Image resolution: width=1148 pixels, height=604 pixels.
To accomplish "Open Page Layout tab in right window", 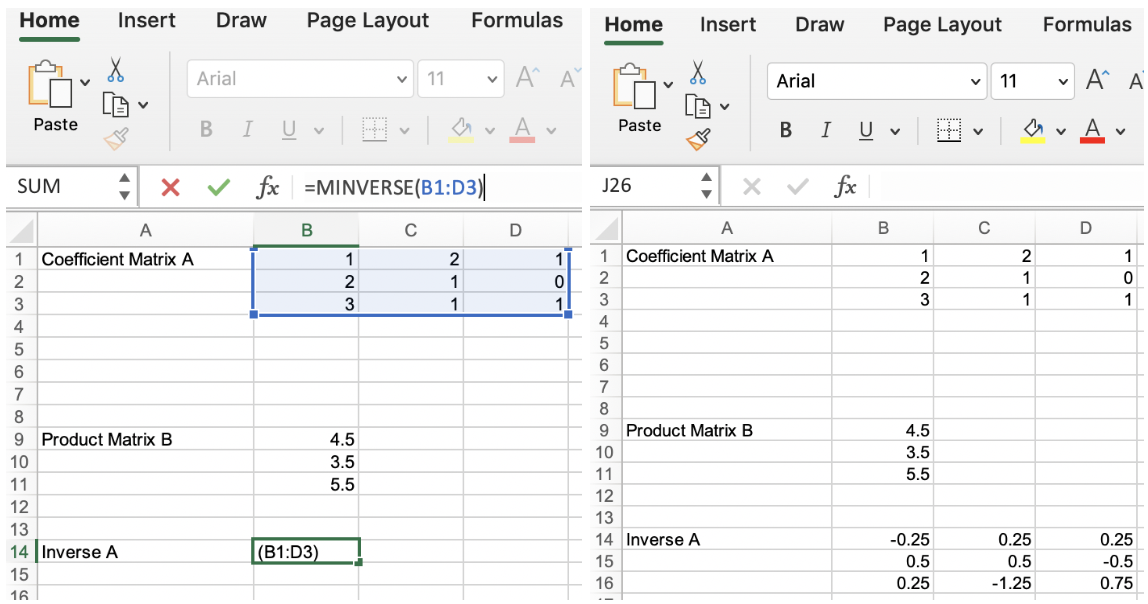I will [x=942, y=24].
